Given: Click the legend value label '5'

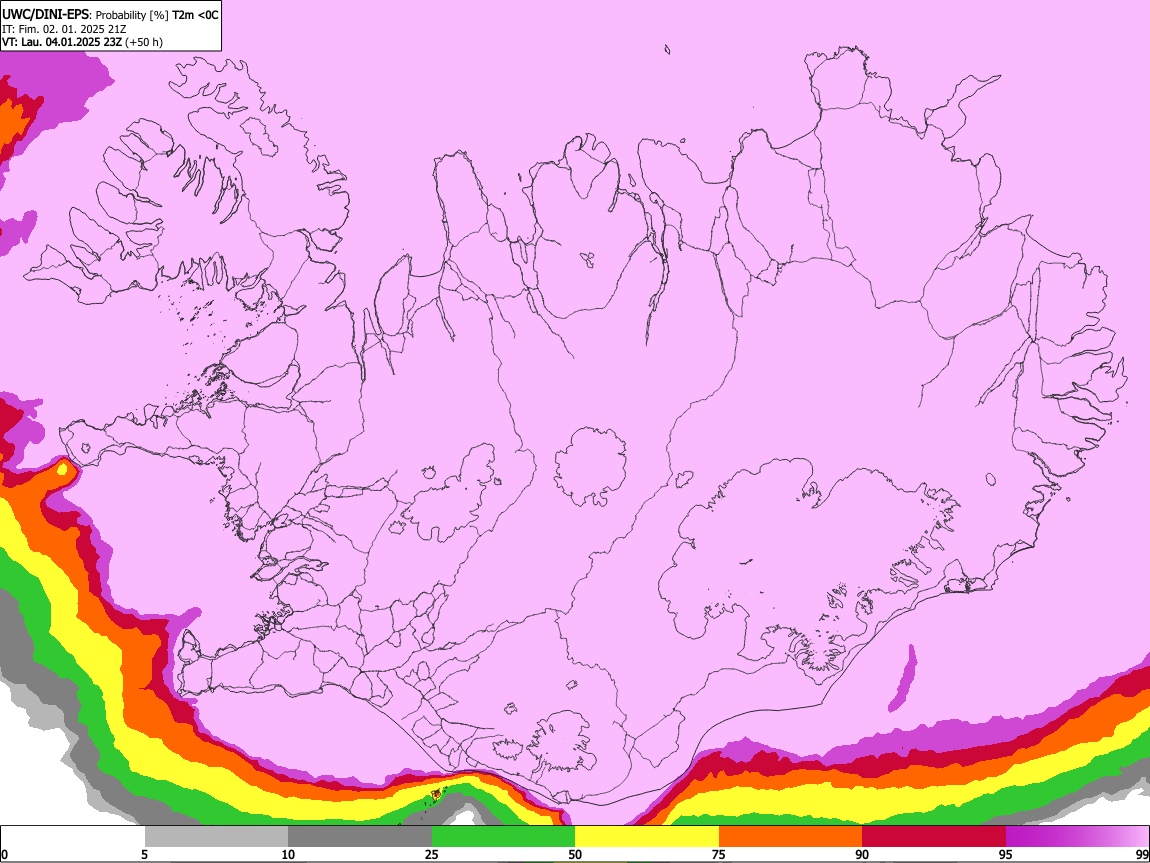Looking at the screenshot, I should click(x=144, y=854).
